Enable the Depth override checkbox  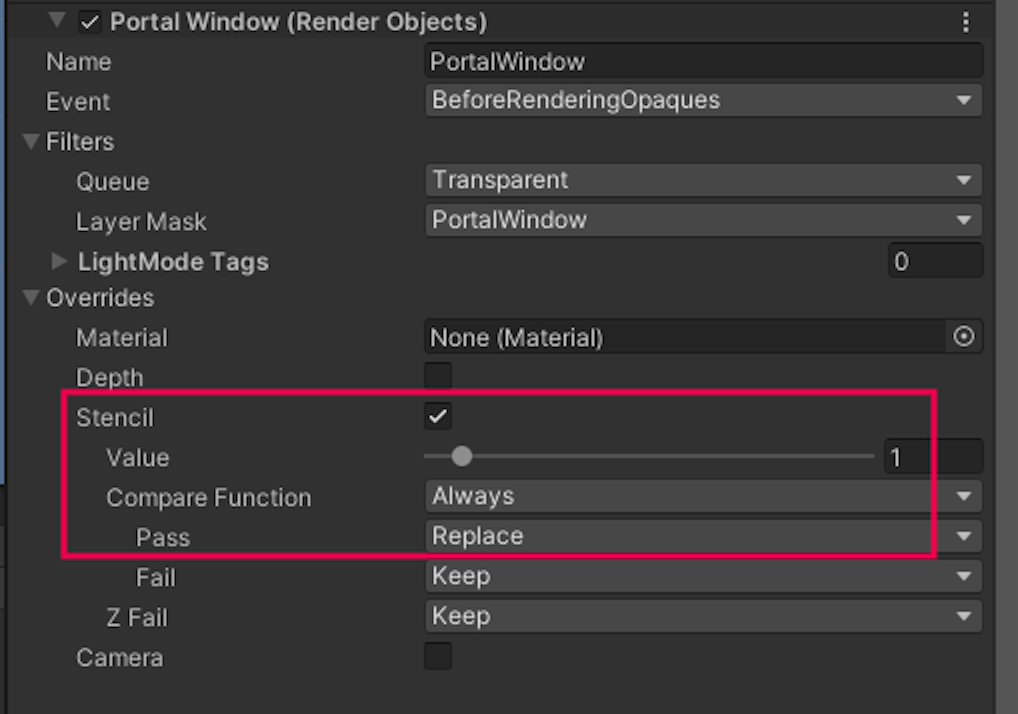point(438,377)
